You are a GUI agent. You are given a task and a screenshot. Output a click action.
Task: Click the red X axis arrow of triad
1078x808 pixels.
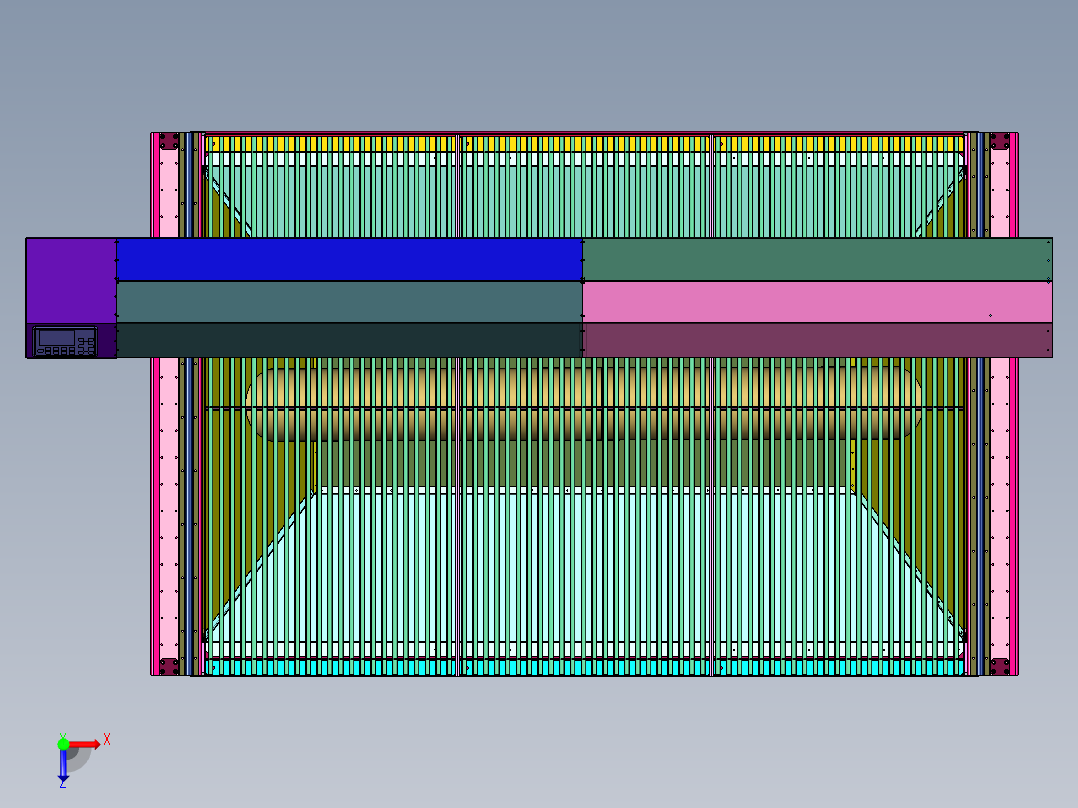[x=85, y=744]
